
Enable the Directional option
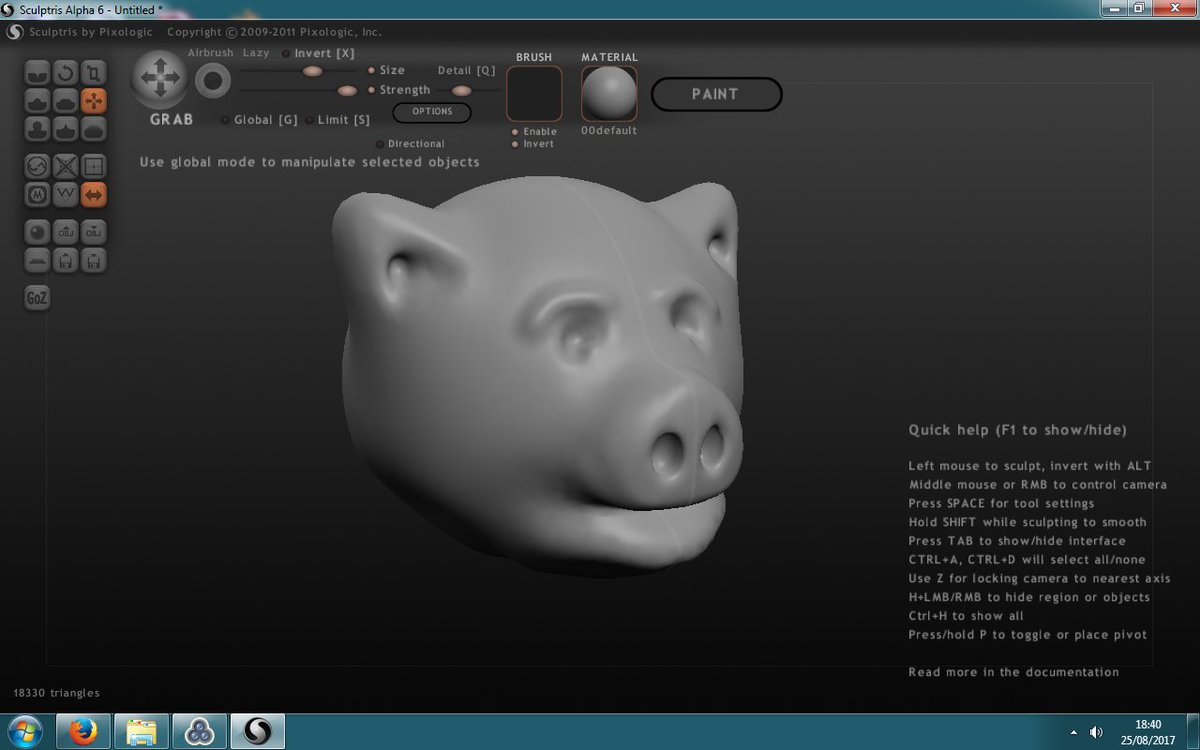pos(410,144)
